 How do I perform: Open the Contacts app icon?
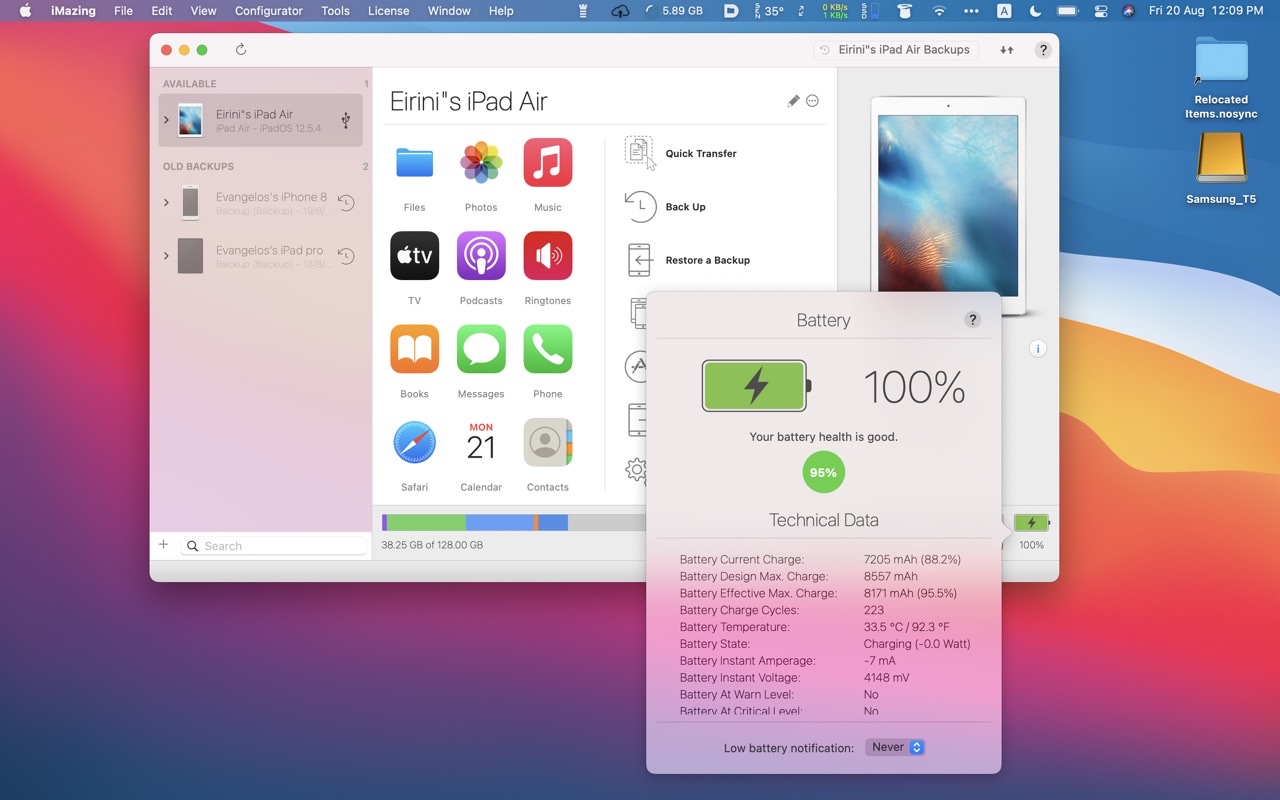(x=548, y=442)
